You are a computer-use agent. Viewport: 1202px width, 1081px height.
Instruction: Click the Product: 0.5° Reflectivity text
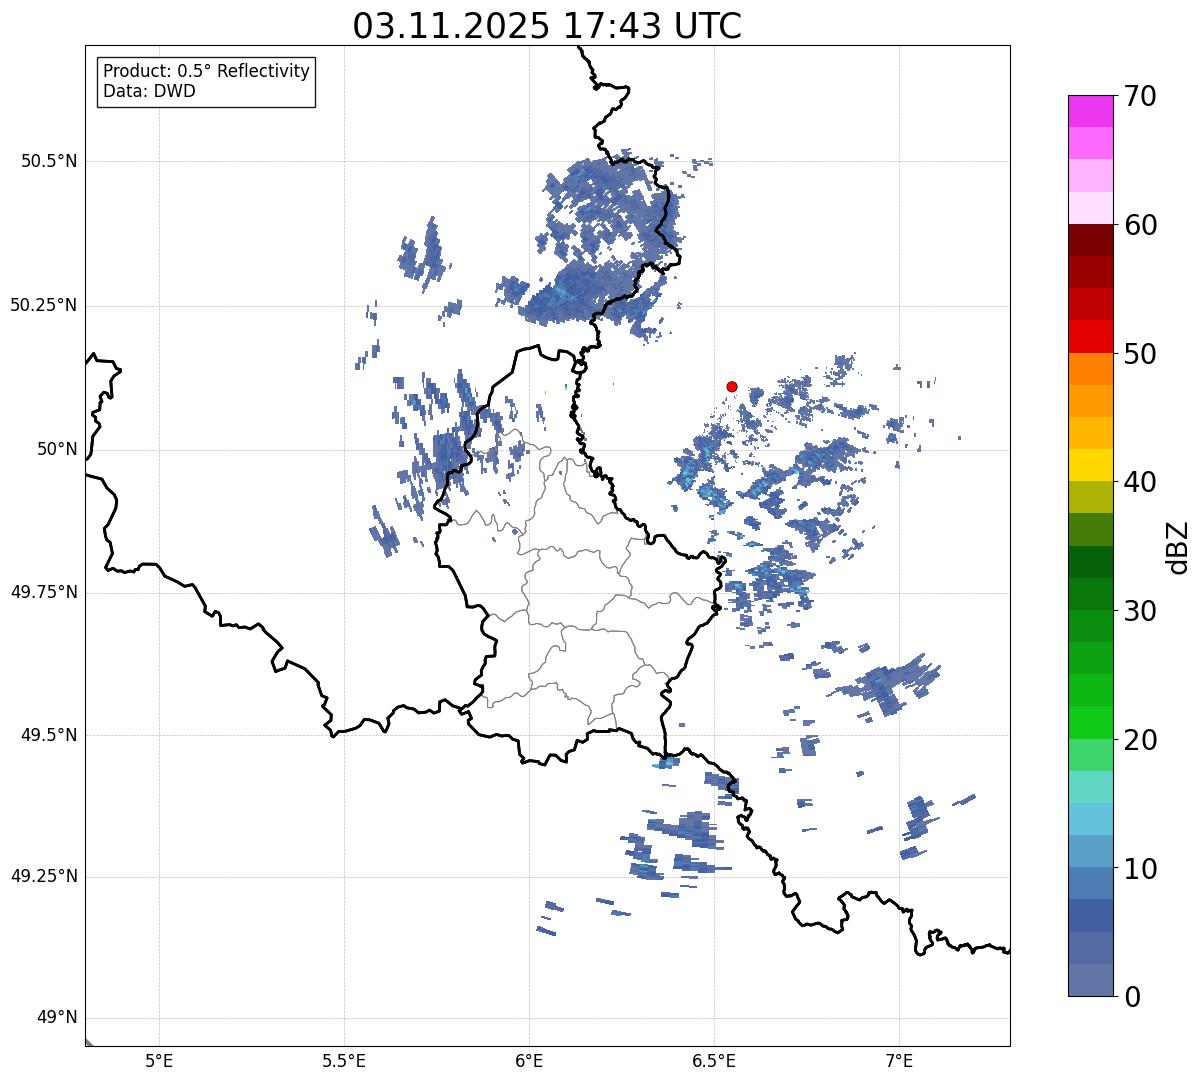(206, 71)
